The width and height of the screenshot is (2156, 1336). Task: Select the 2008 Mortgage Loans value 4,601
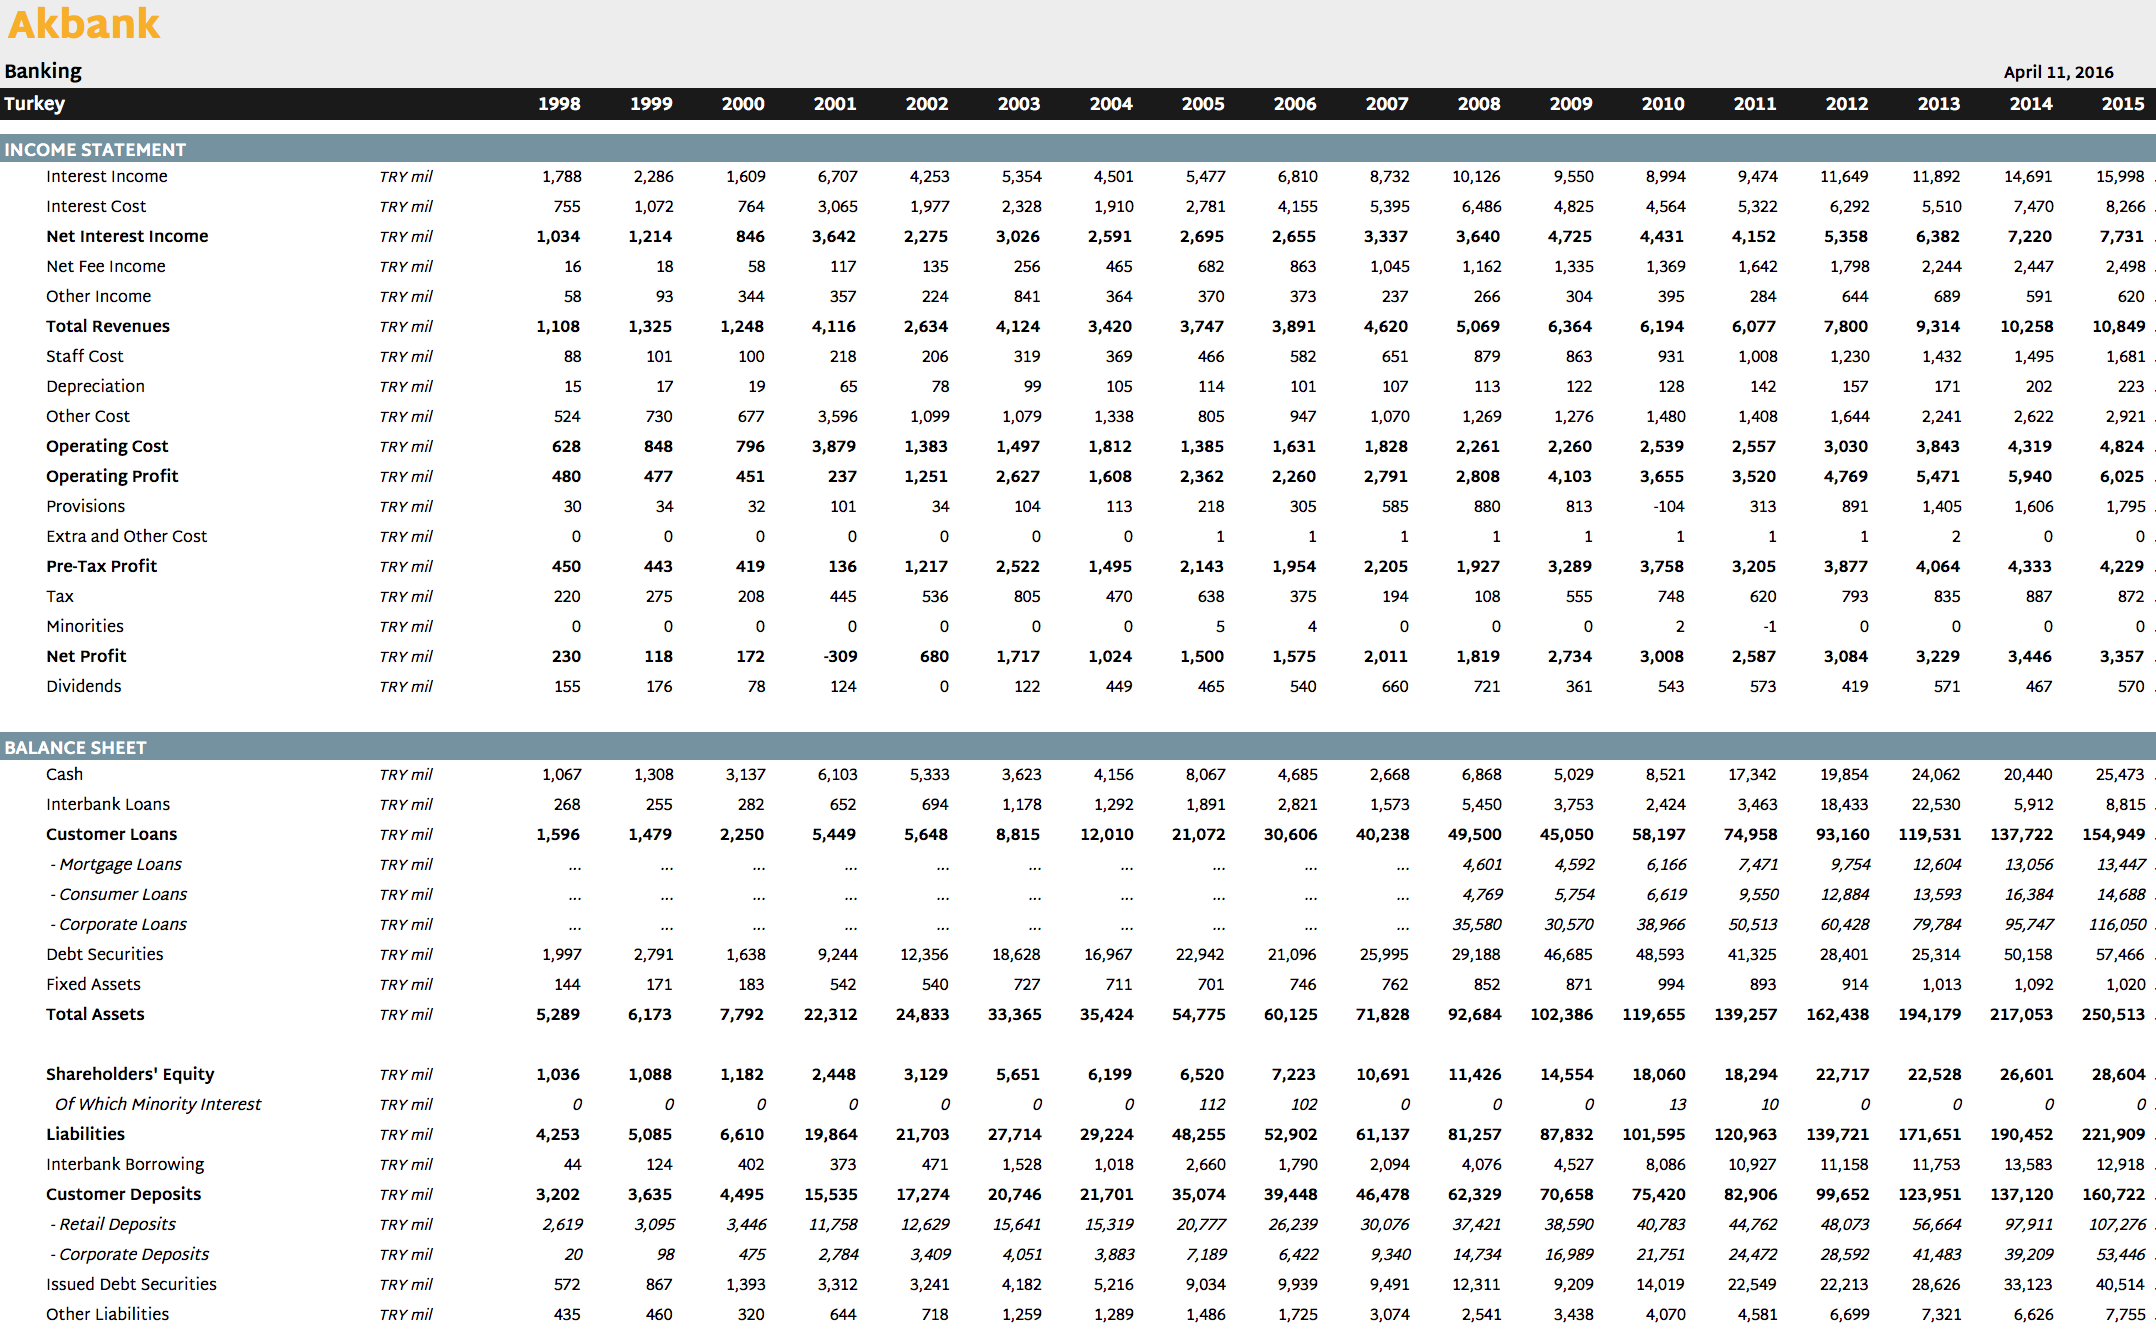point(1482,864)
